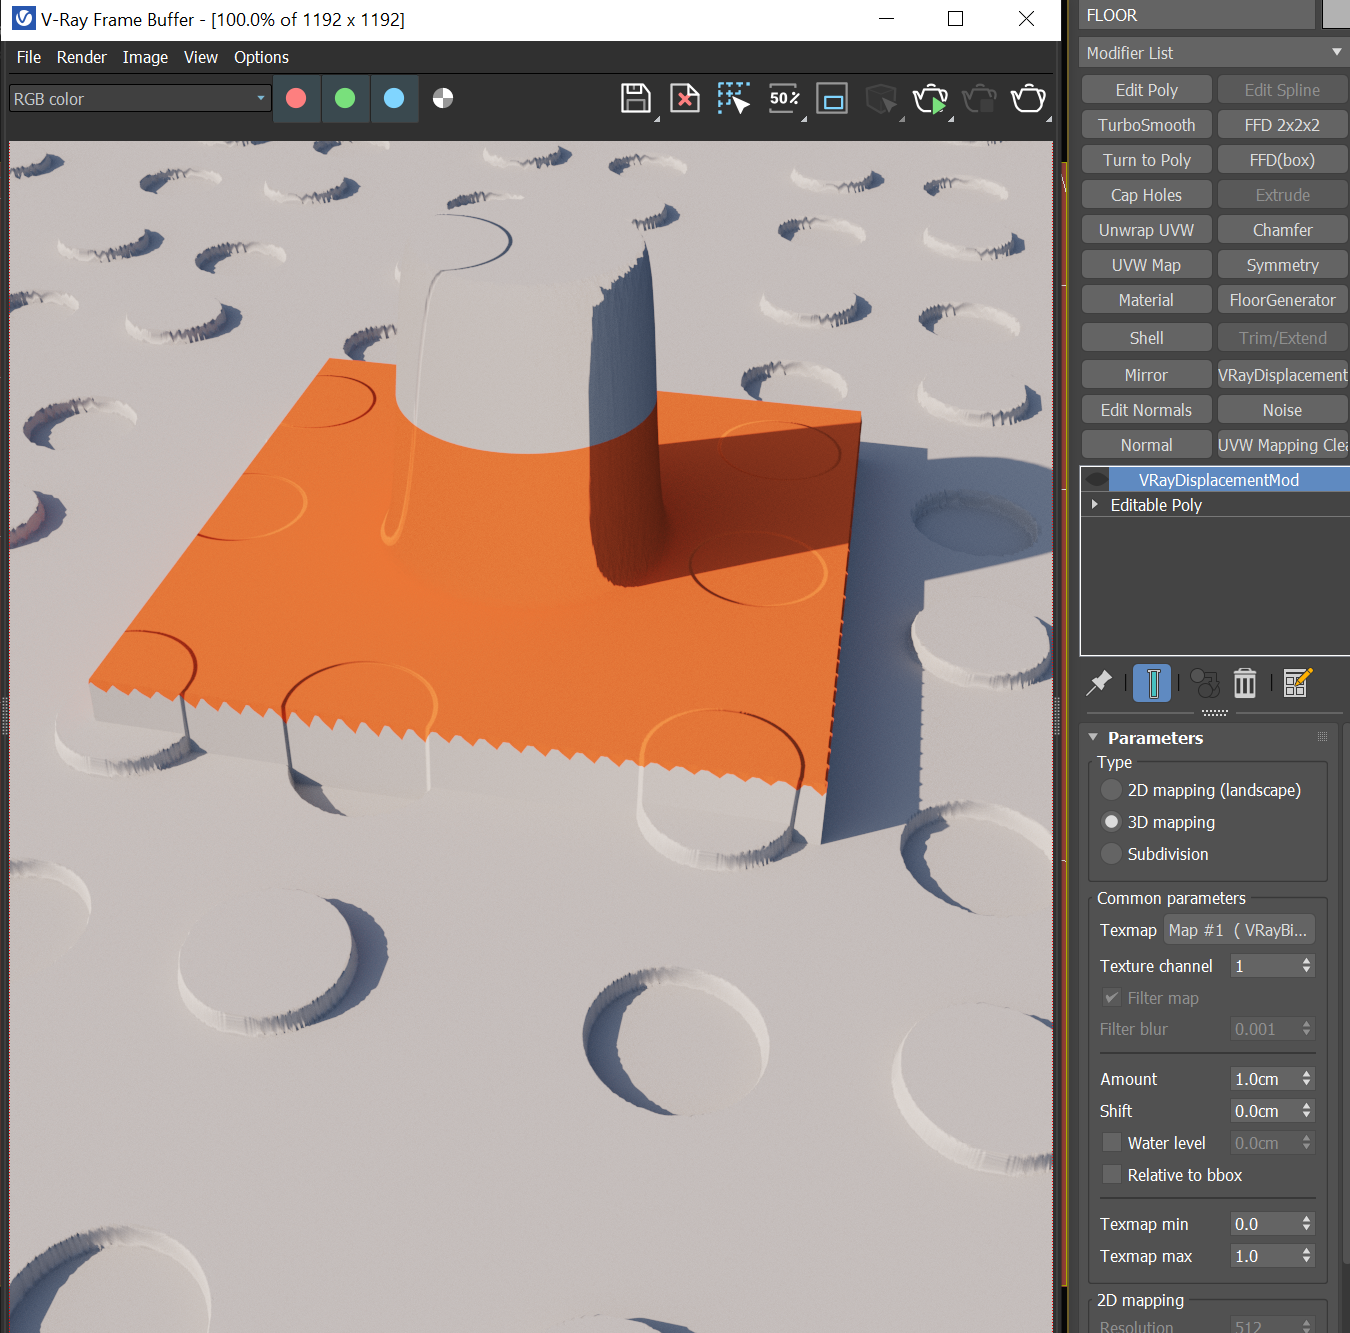Apply the TurboSmooth modifier
This screenshot has height=1333, width=1350.
pyautogui.click(x=1147, y=125)
